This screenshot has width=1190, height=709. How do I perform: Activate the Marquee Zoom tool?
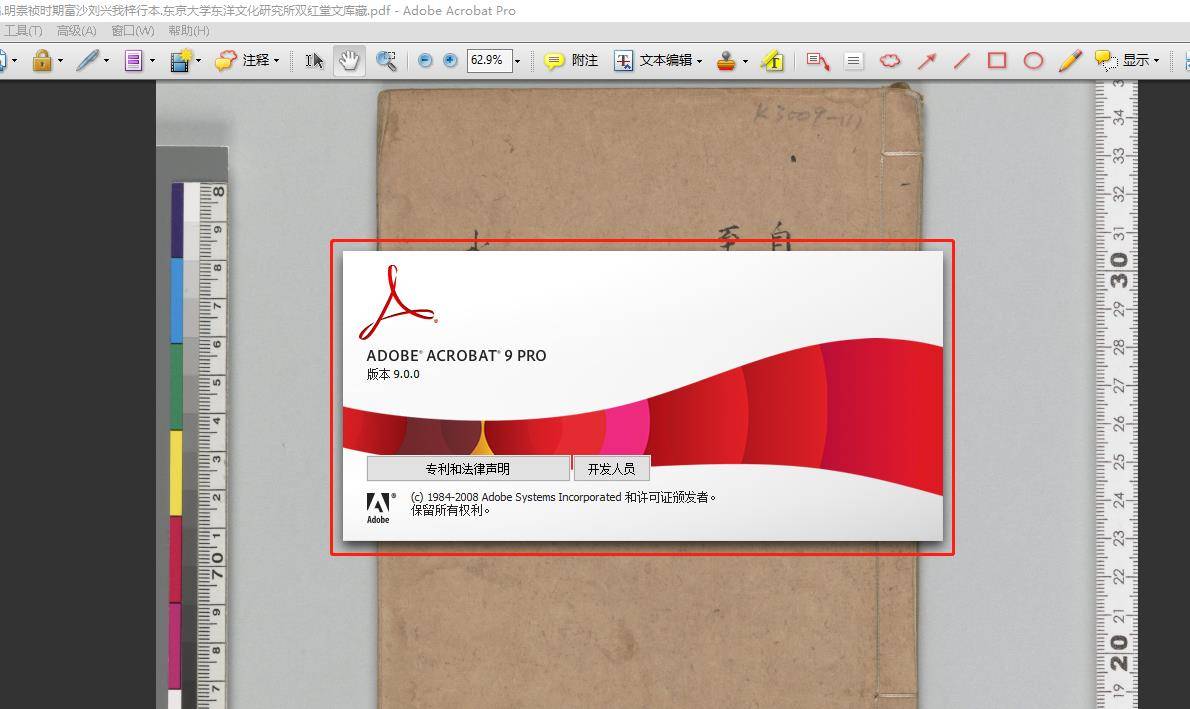[x=386, y=60]
